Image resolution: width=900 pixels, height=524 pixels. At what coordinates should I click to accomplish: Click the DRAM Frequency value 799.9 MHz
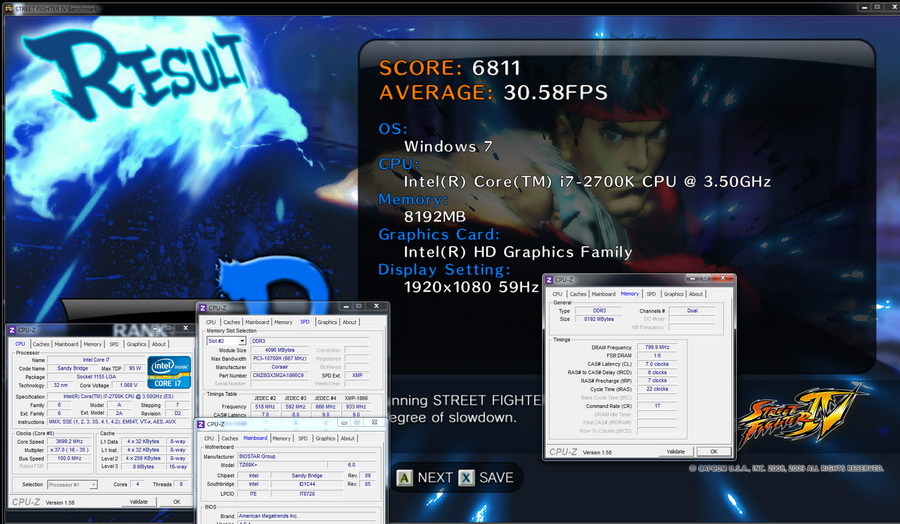(x=657, y=347)
